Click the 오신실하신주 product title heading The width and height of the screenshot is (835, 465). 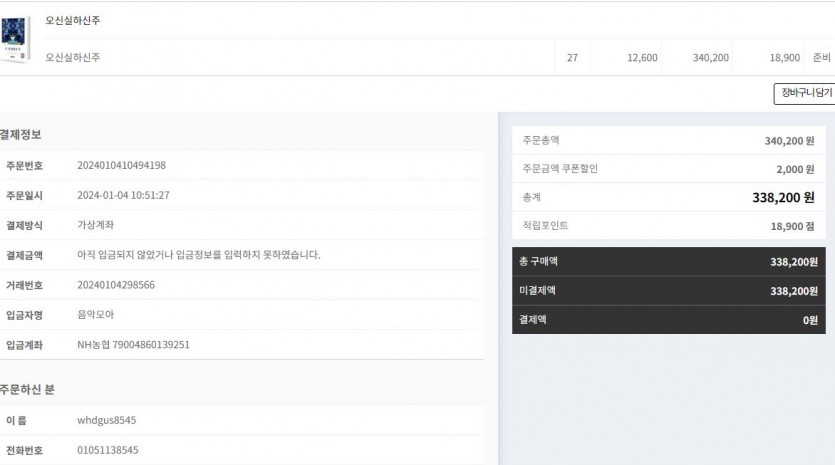pos(72,20)
